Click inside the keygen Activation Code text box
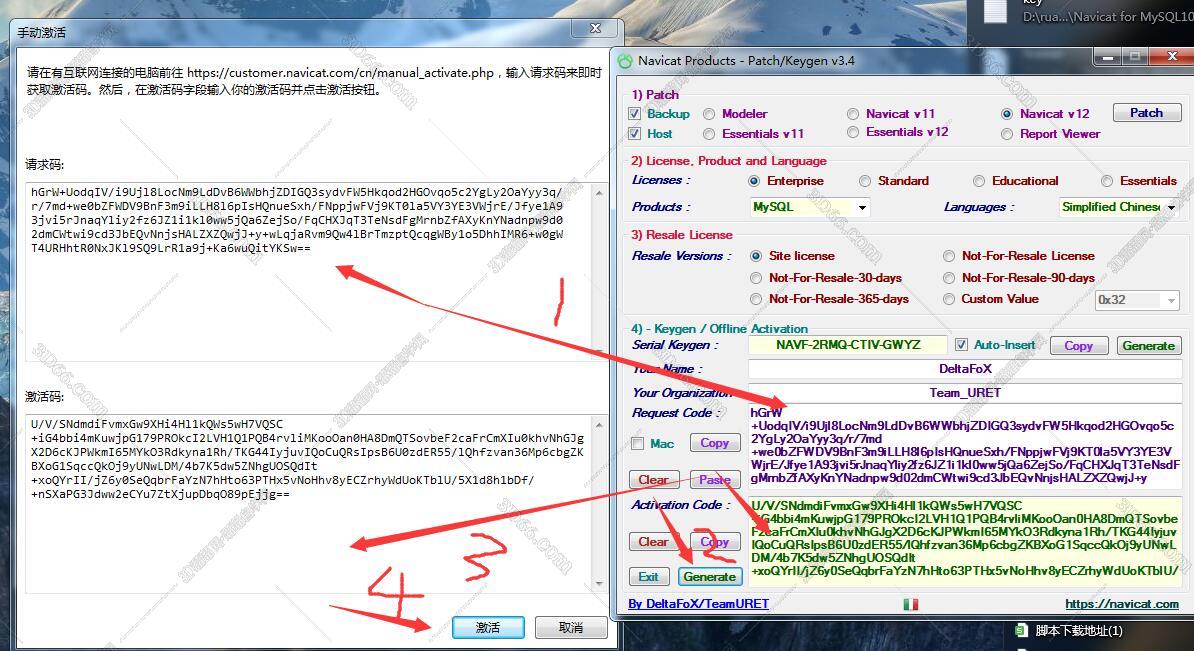The height and width of the screenshot is (651, 1194). [965, 540]
